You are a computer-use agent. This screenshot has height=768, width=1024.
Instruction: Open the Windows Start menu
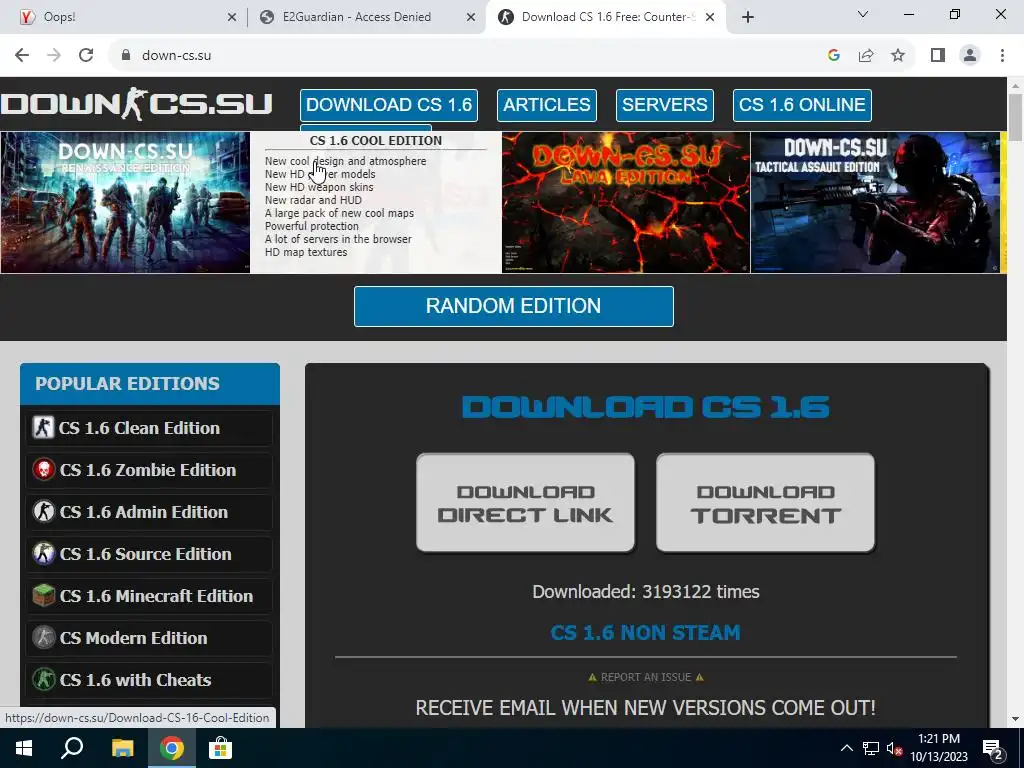(24, 748)
